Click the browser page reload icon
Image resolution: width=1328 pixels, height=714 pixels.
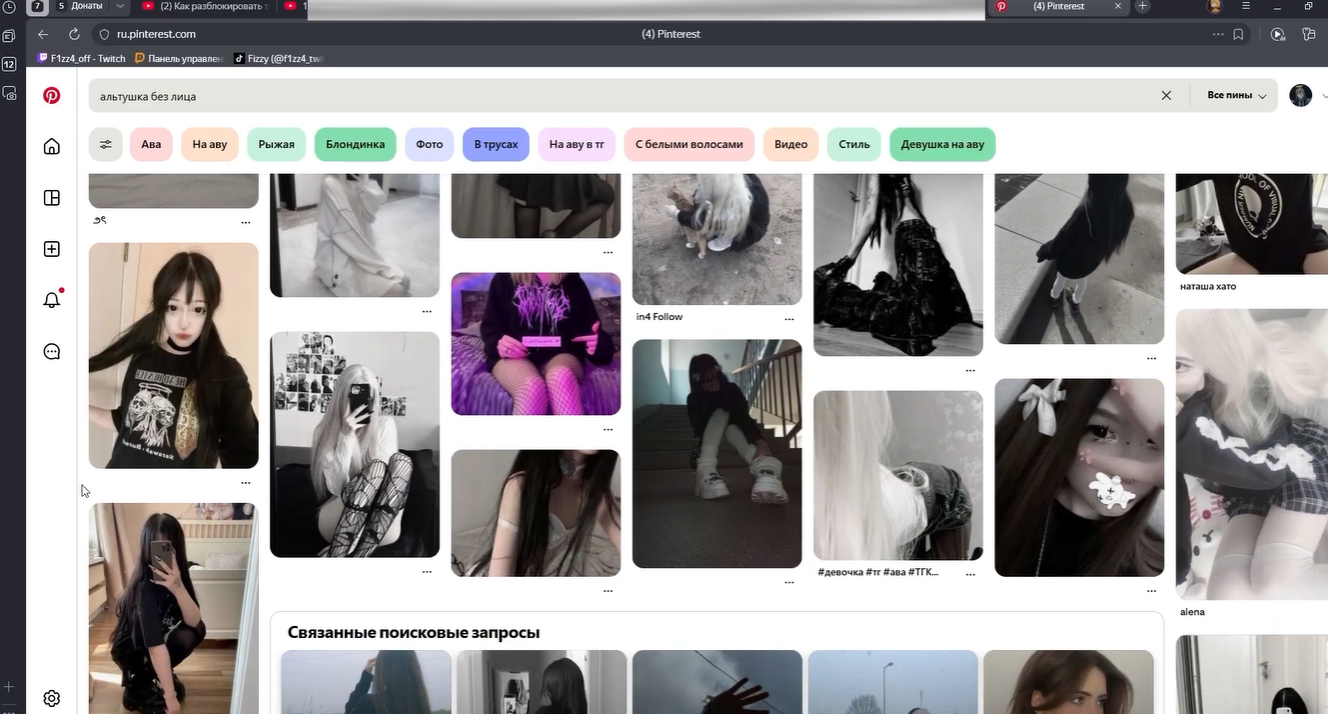tap(73, 33)
